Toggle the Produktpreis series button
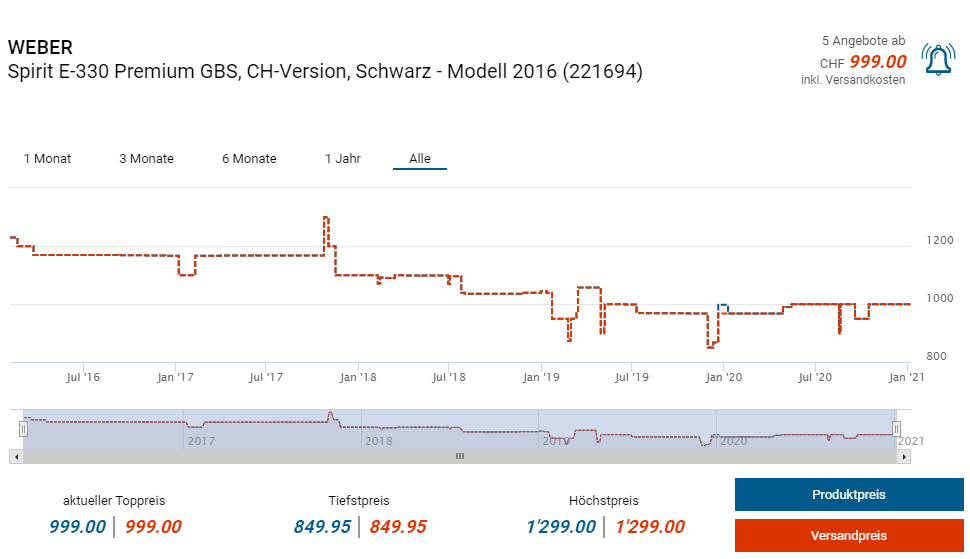The image size is (970, 559). tap(848, 495)
